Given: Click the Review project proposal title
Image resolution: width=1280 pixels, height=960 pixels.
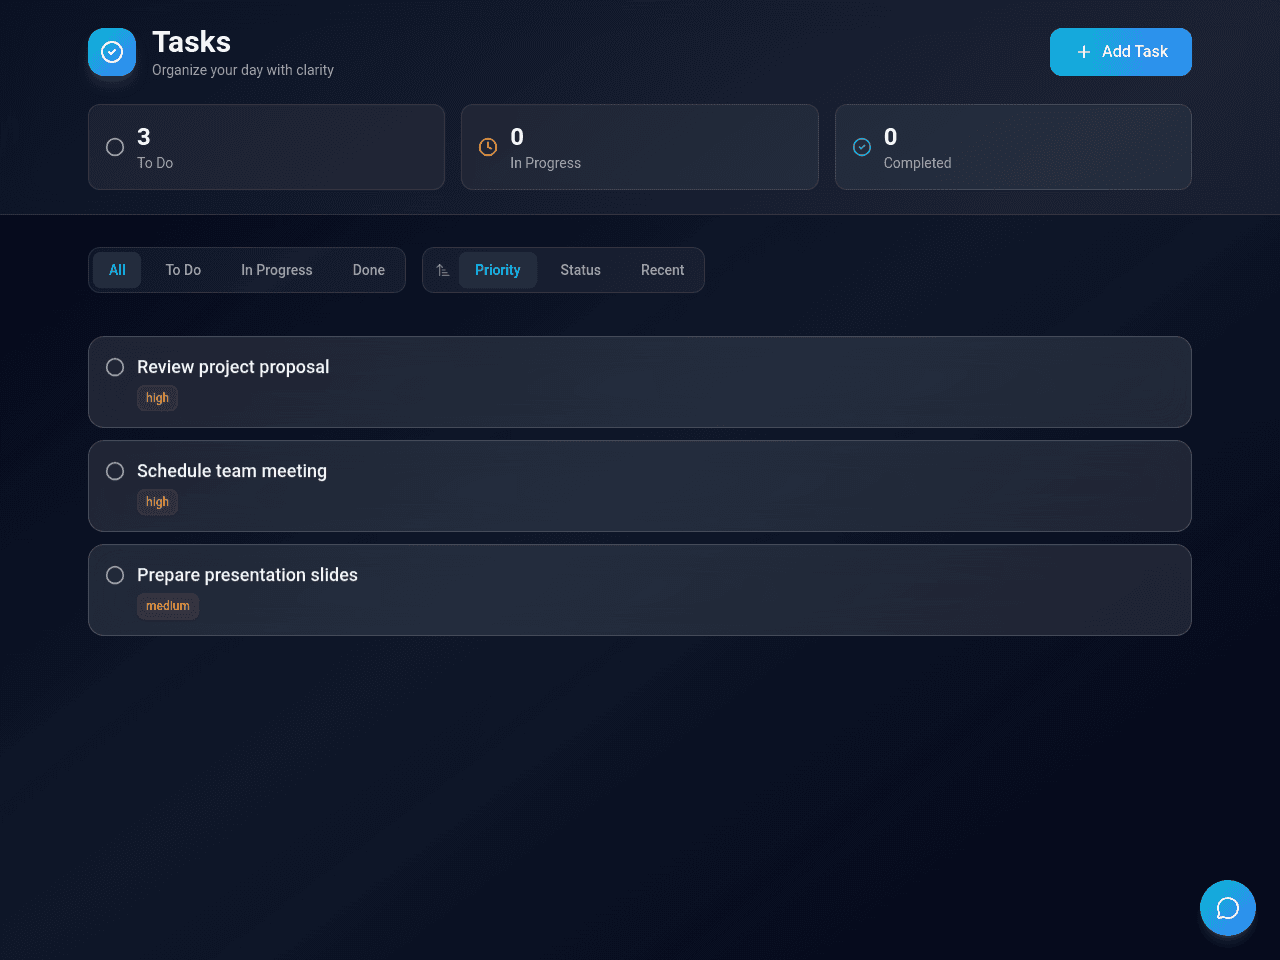Looking at the screenshot, I should (233, 367).
